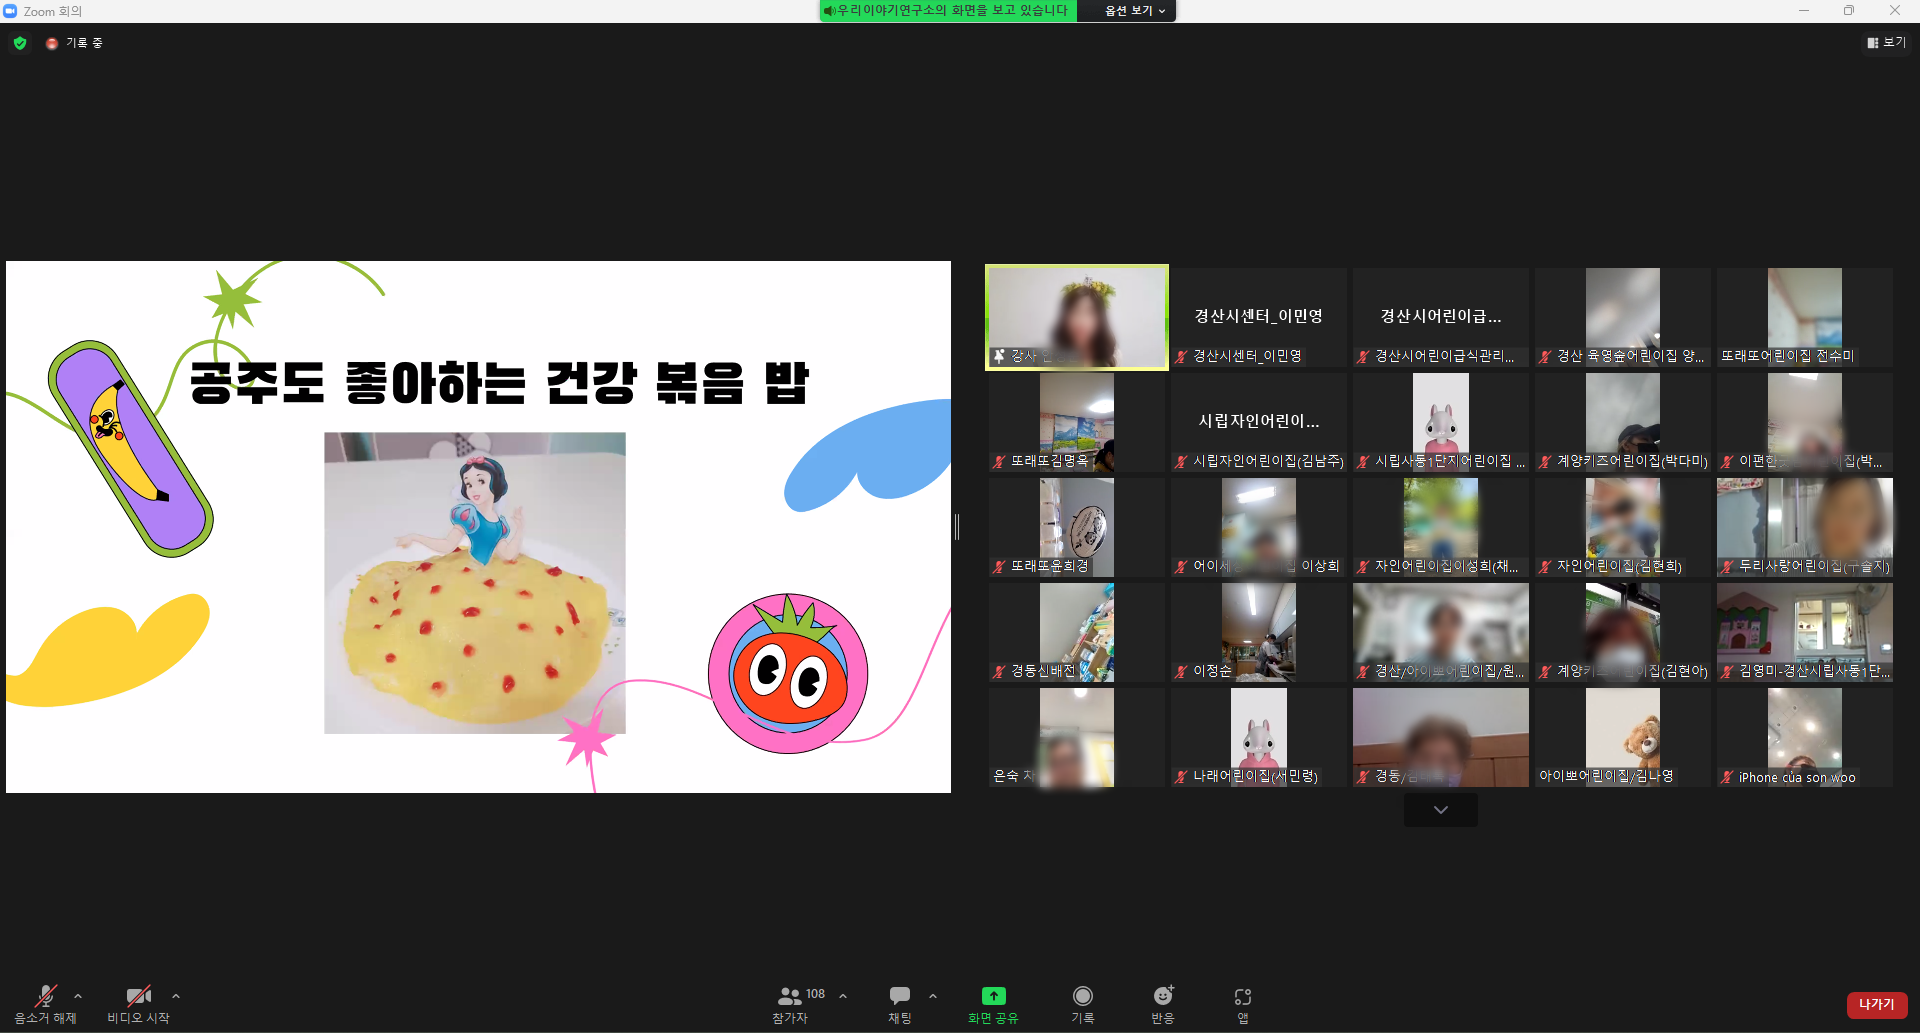Show next page of participant gallery
1920x1033 pixels.
[1441, 810]
